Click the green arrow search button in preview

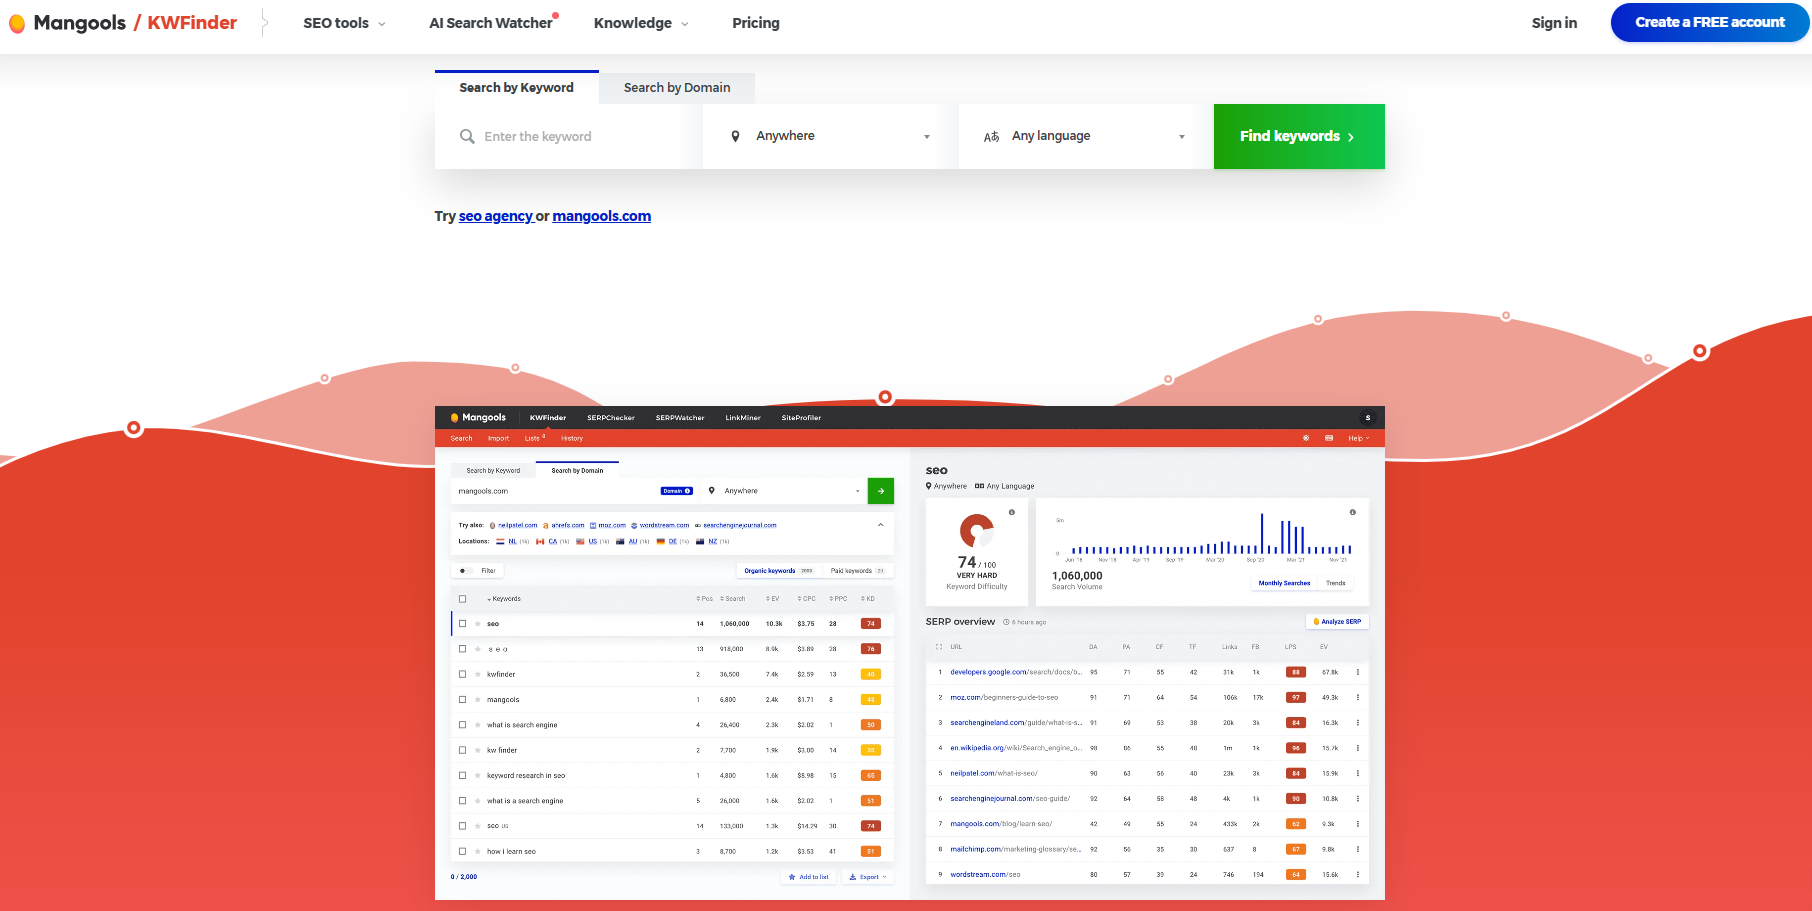pyautogui.click(x=880, y=491)
